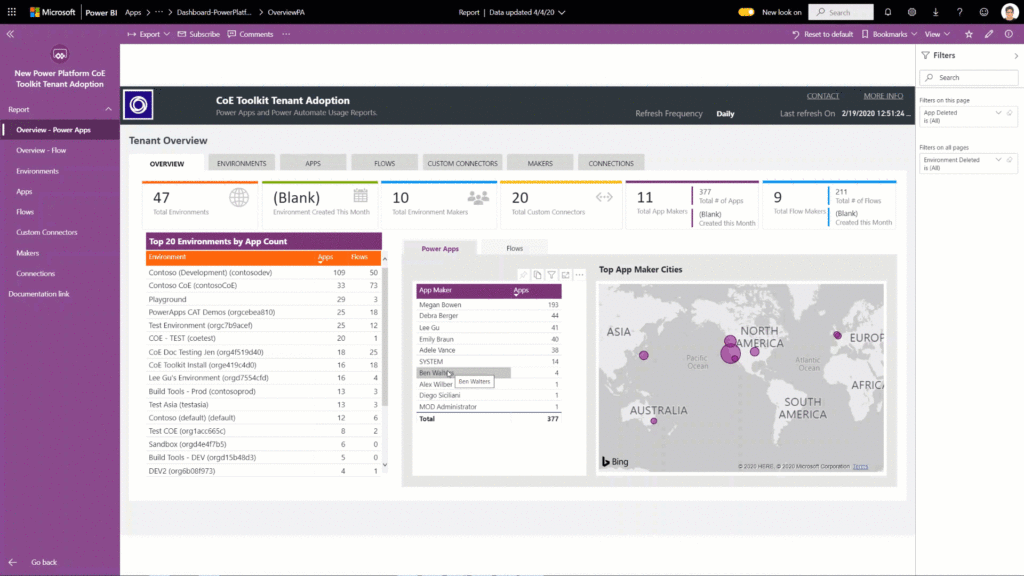1024x576 pixels.
Task: Select Megan Bowen row in App Maker table
Action: click(488, 304)
